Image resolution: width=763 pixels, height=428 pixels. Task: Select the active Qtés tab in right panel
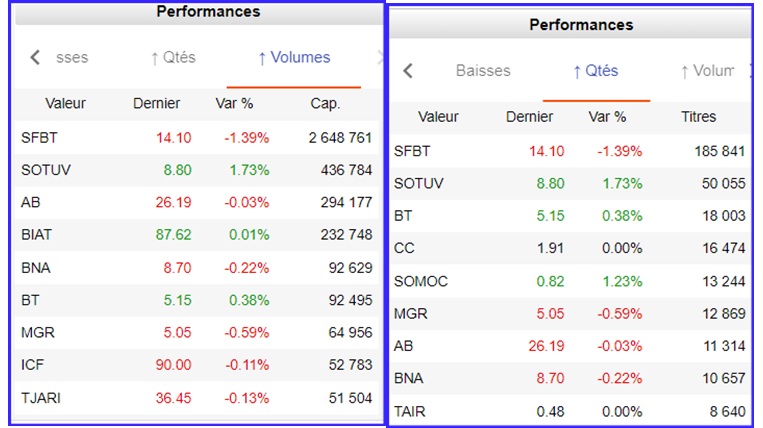[x=596, y=71]
